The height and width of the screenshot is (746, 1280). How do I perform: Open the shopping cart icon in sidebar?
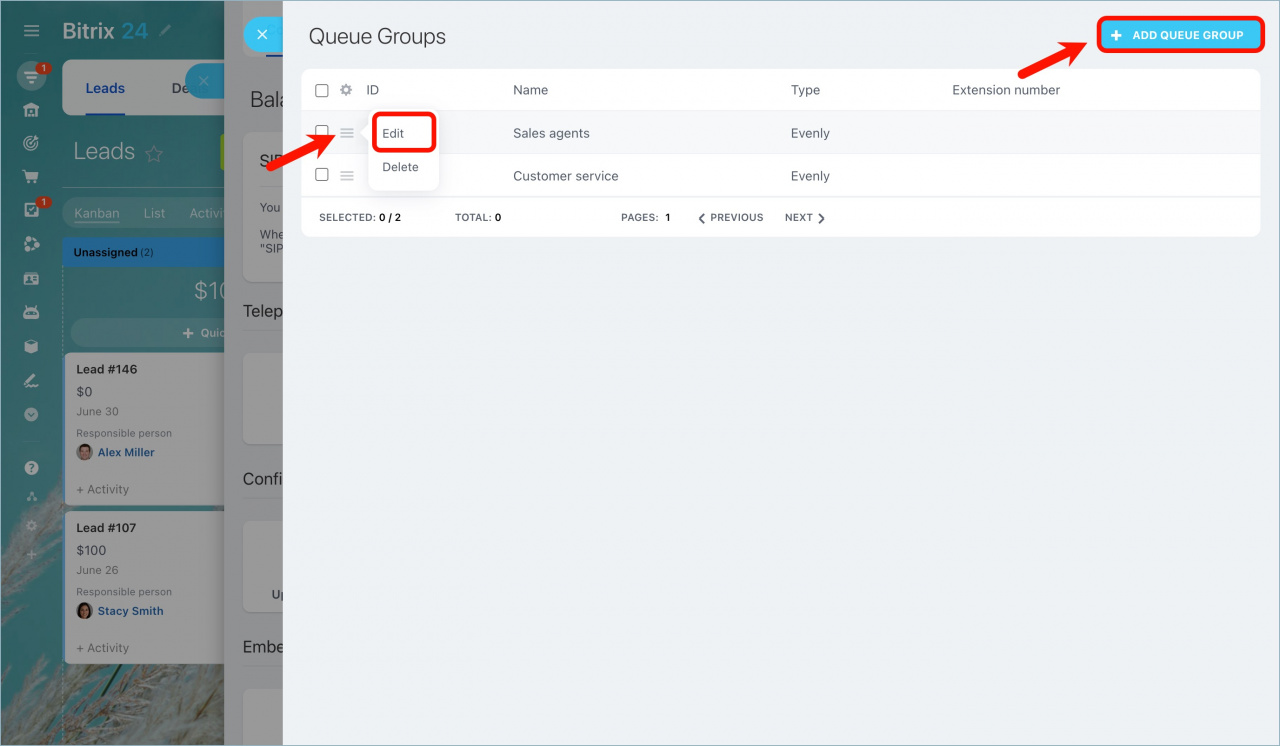31,177
